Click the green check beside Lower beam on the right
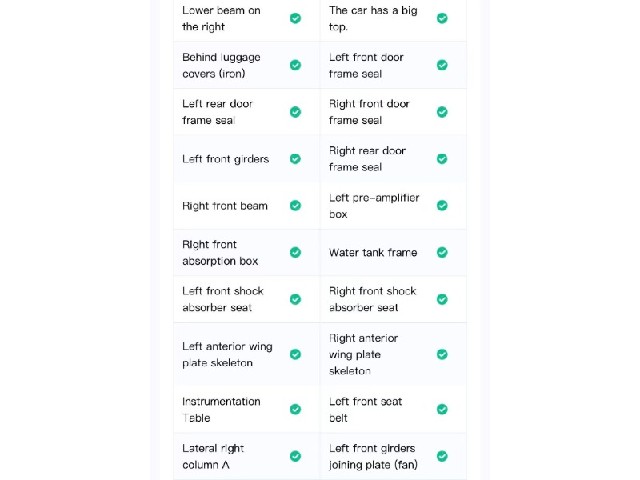 pos(296,18)
